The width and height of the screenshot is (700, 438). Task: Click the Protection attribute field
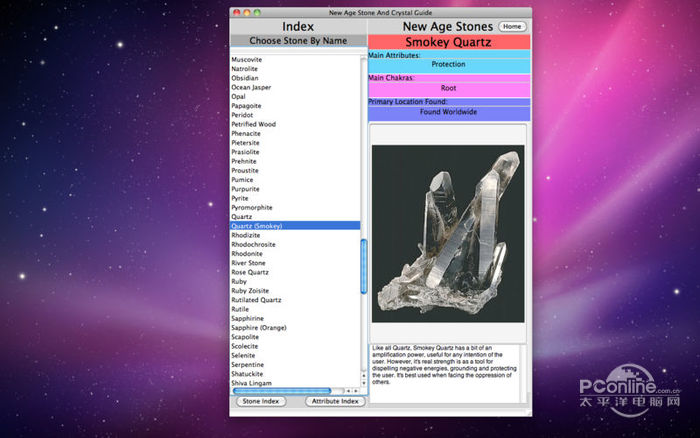pos(448,64)
